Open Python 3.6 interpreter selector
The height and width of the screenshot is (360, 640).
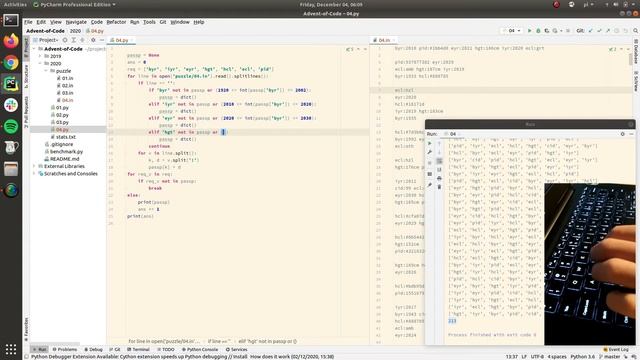coord(582,357)
